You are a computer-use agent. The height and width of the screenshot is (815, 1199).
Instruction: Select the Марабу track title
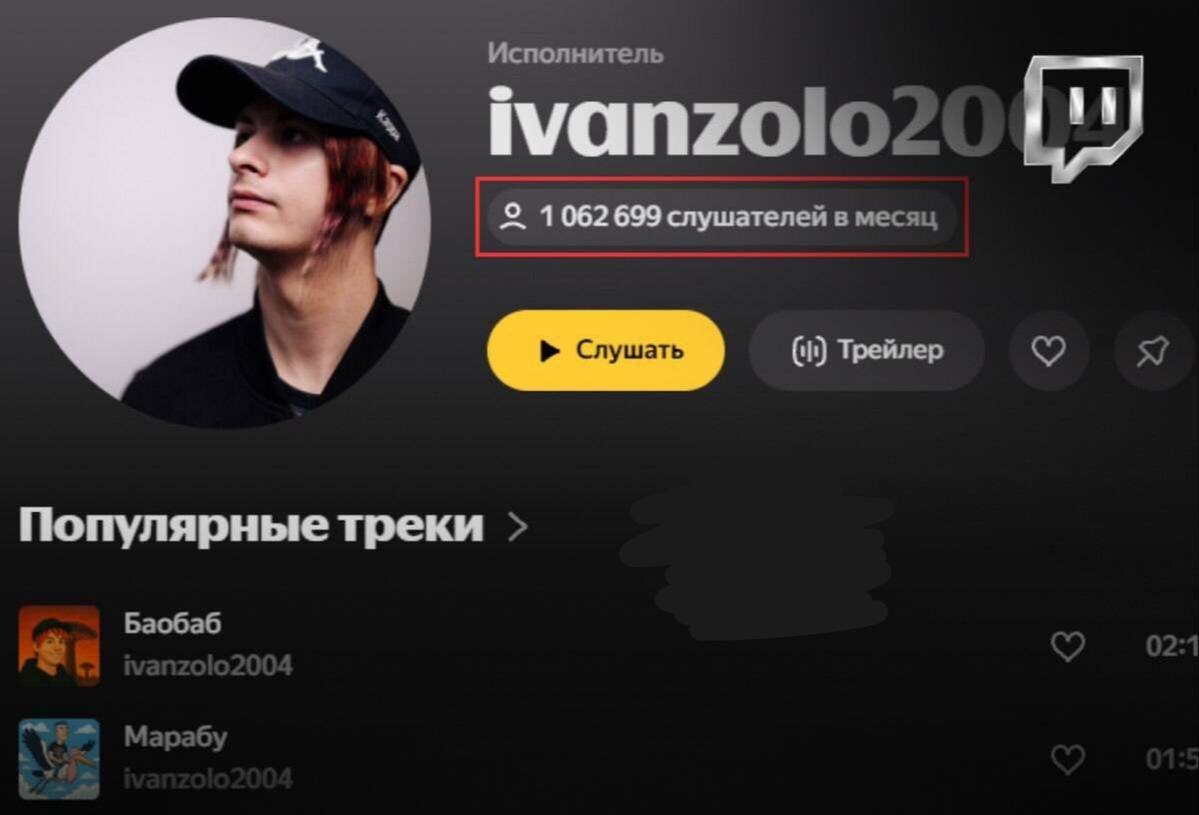176,737
